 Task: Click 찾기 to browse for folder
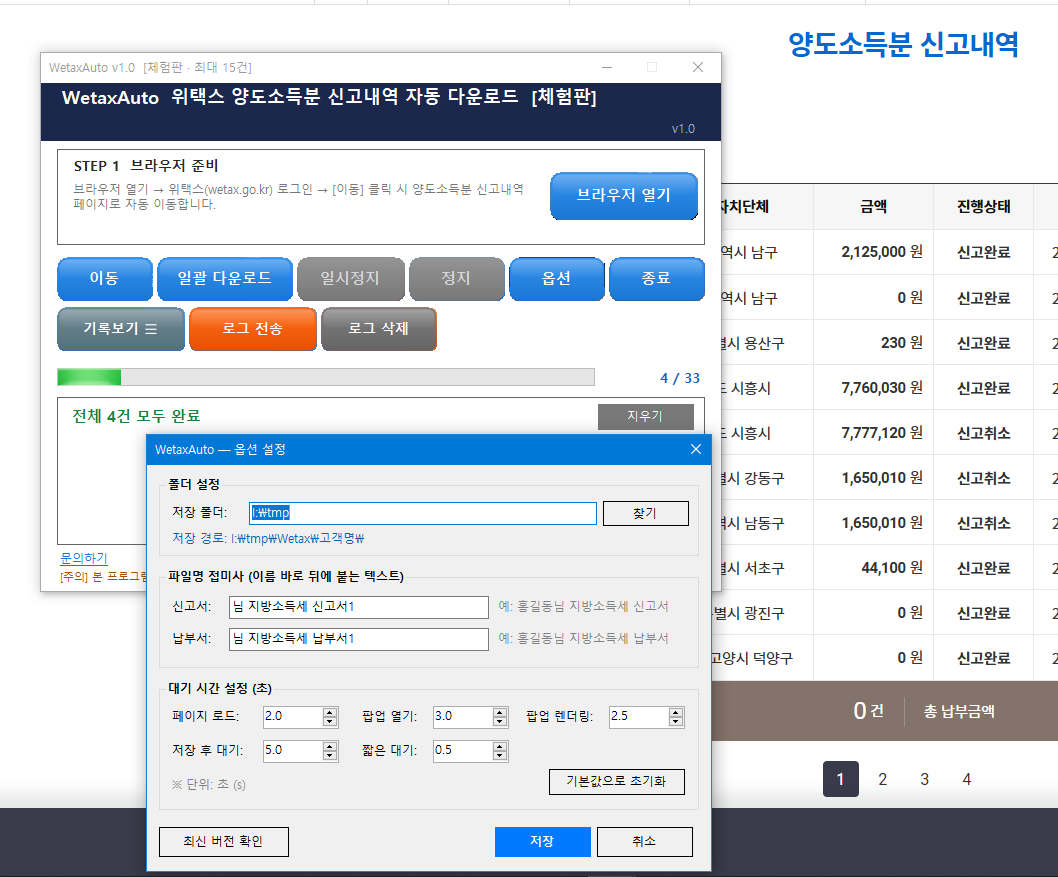[x=646, y=513]
